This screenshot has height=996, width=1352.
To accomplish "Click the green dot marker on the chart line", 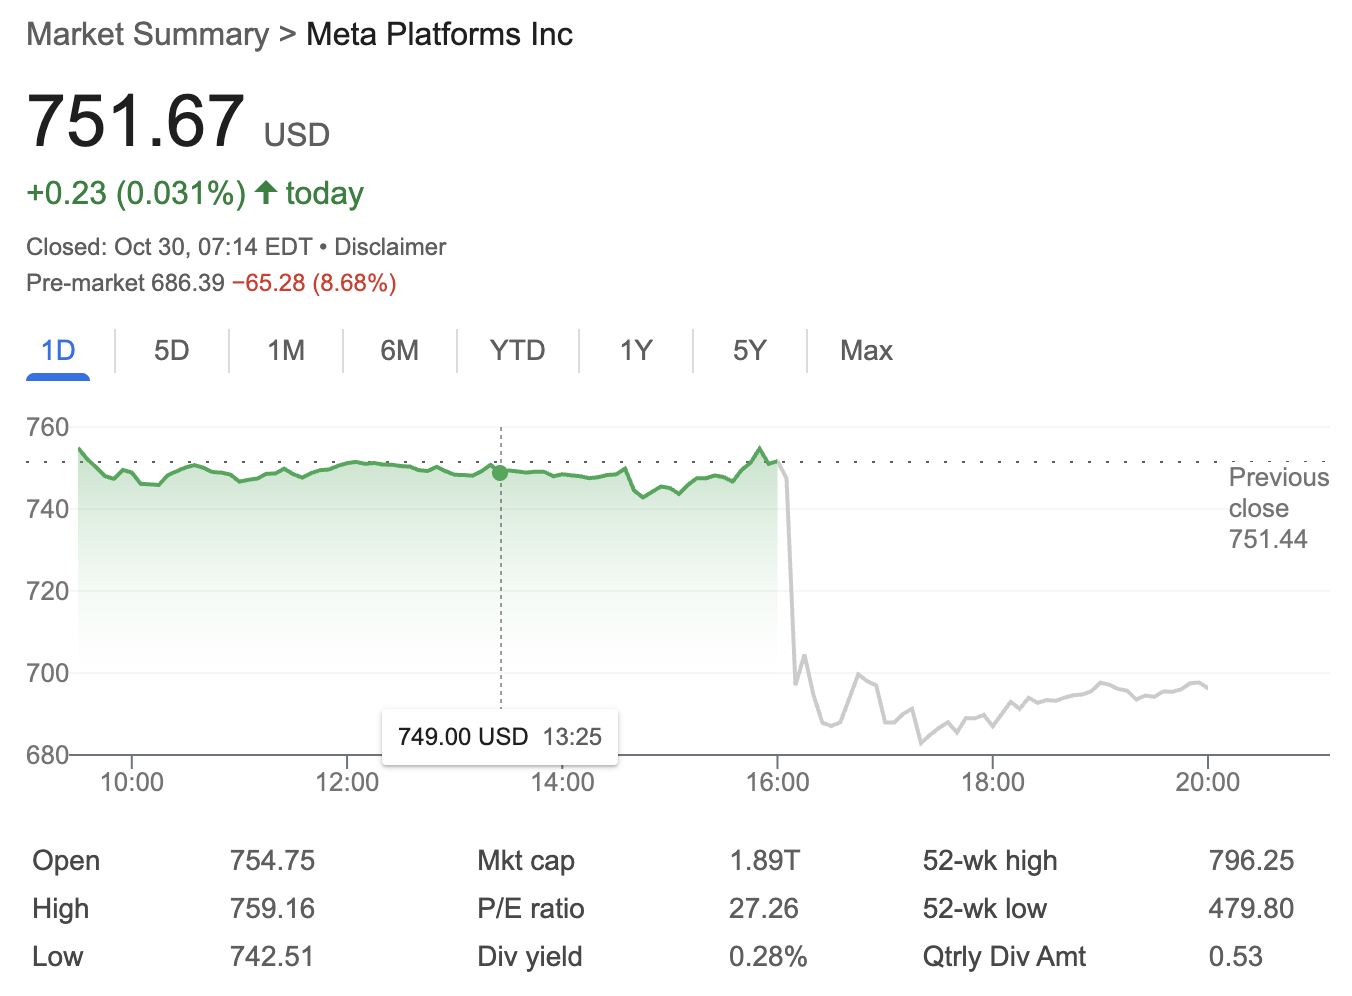I will (x=500, y=473).
